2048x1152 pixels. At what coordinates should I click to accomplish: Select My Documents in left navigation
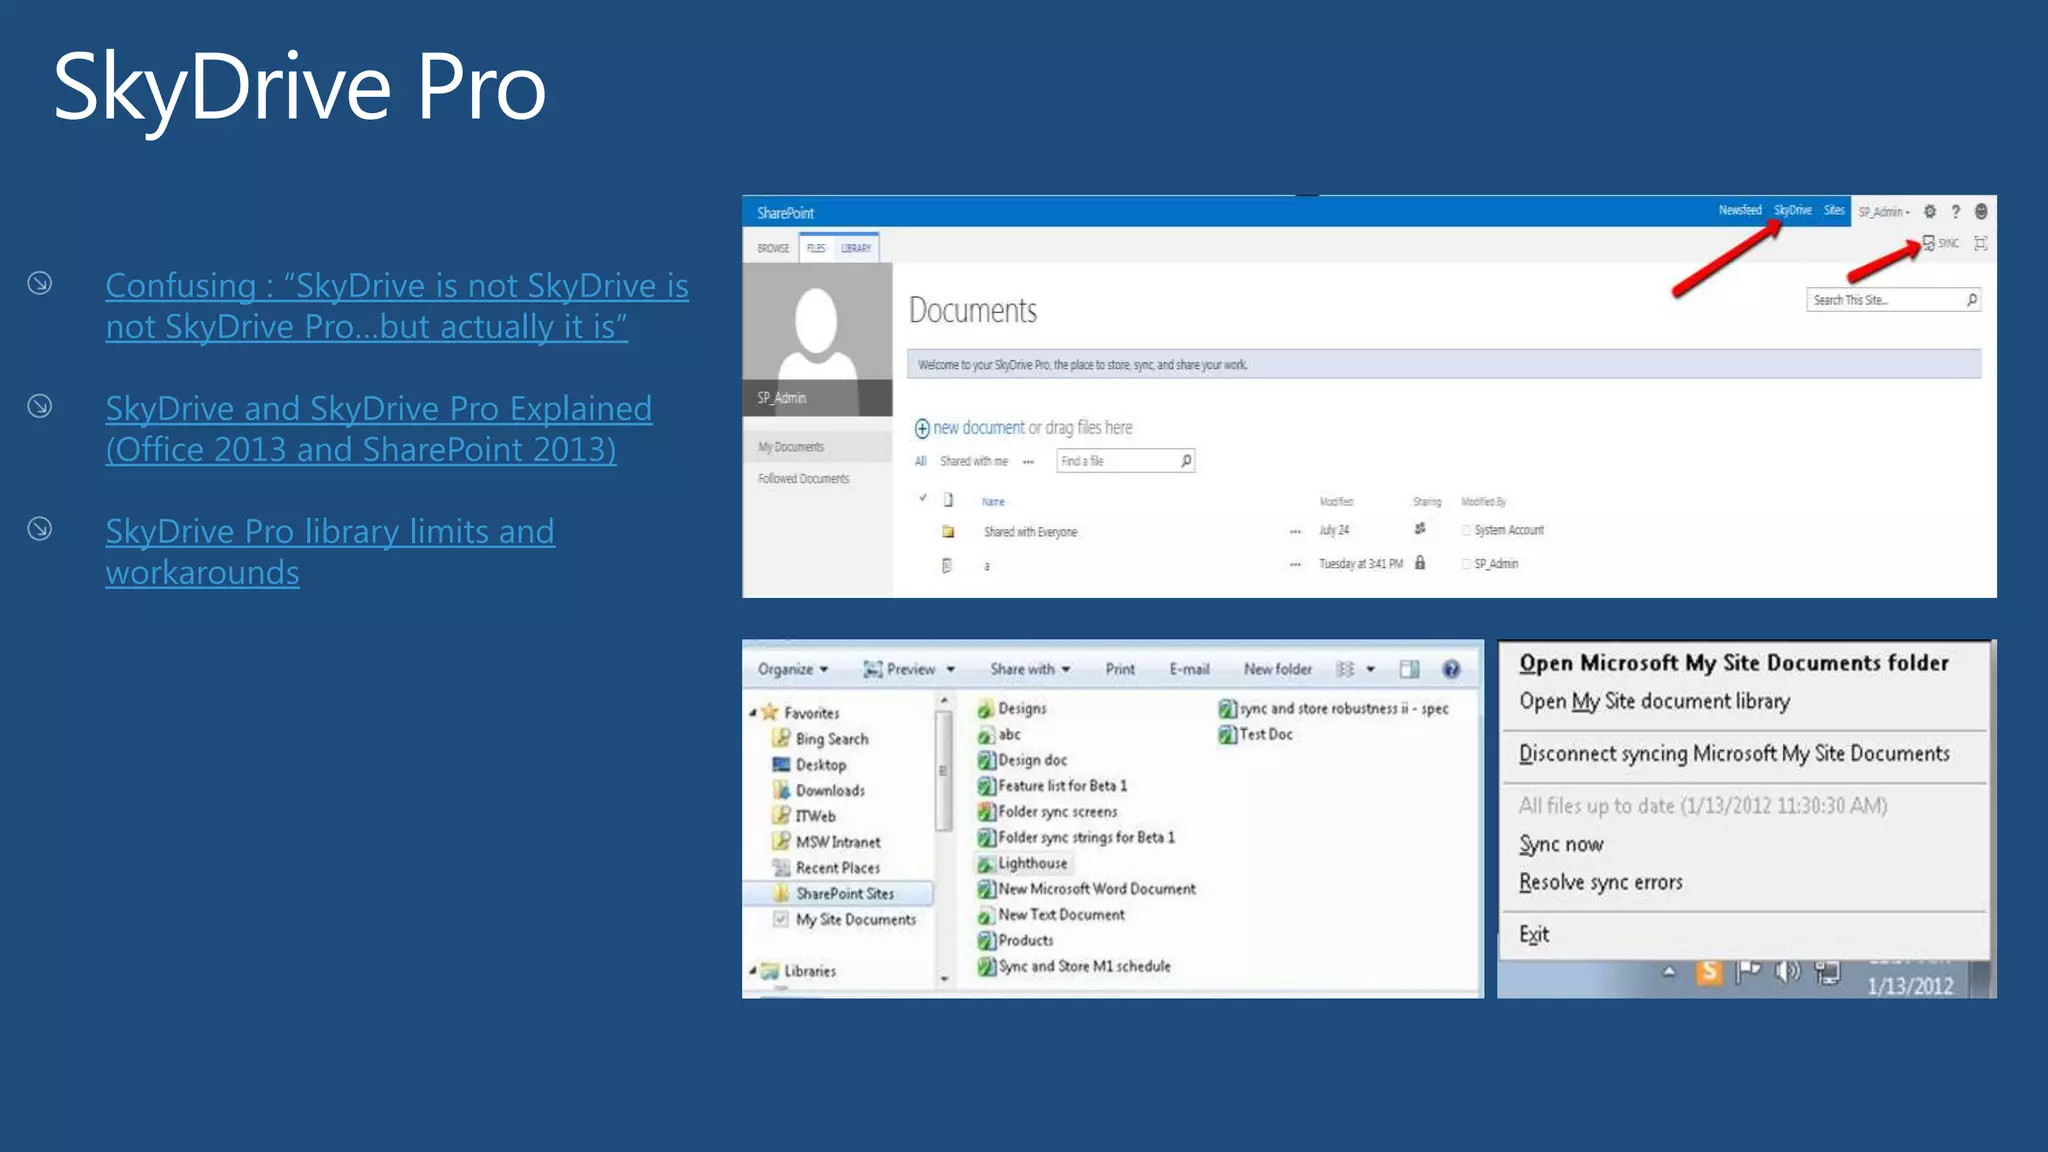791,447
